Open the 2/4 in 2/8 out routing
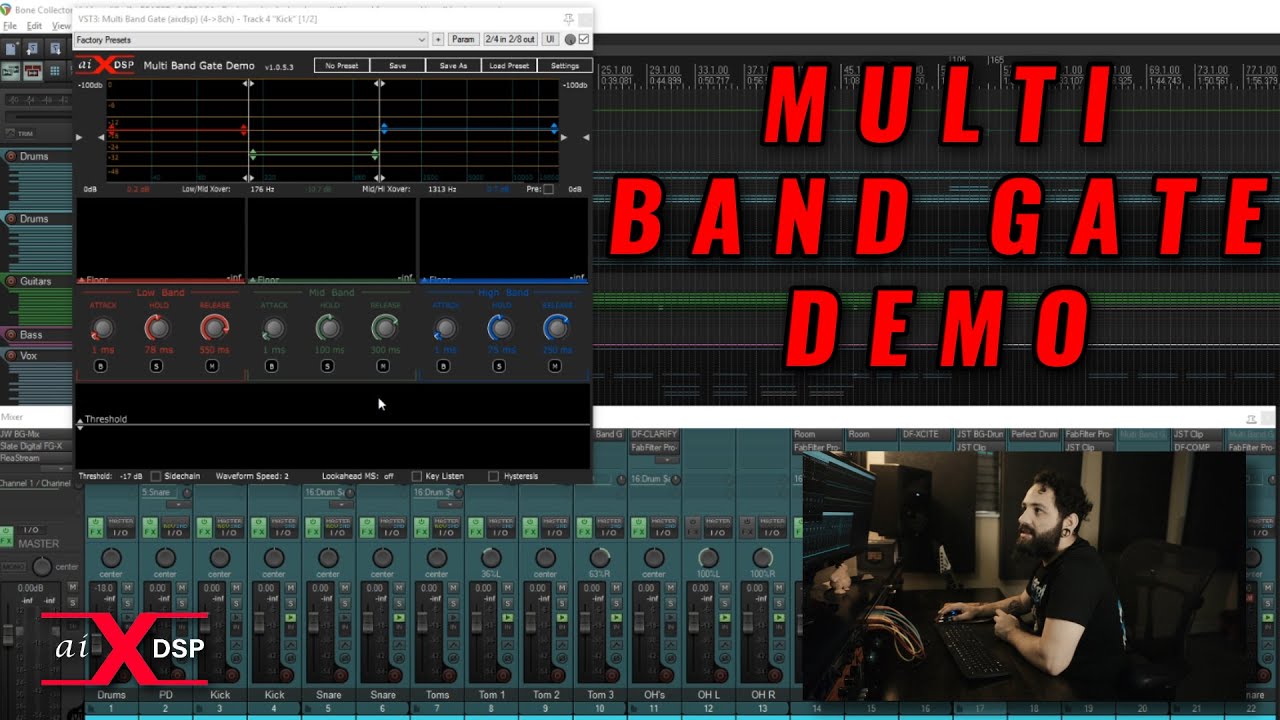The width and height of the screenshot is (1280, 720). pos(510,39)
